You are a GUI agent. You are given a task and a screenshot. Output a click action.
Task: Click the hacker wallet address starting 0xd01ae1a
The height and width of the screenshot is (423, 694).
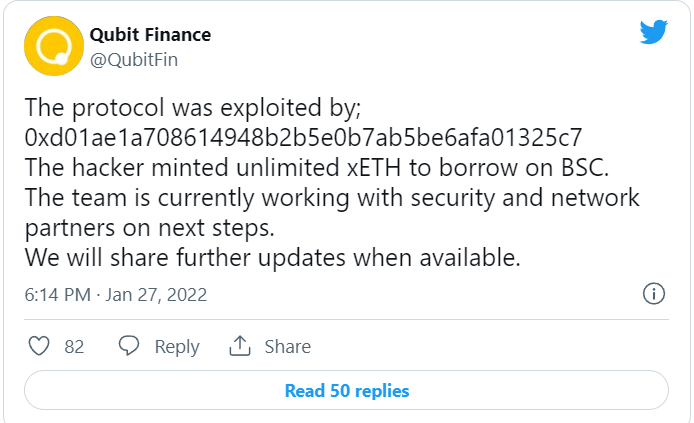point(302,136)
